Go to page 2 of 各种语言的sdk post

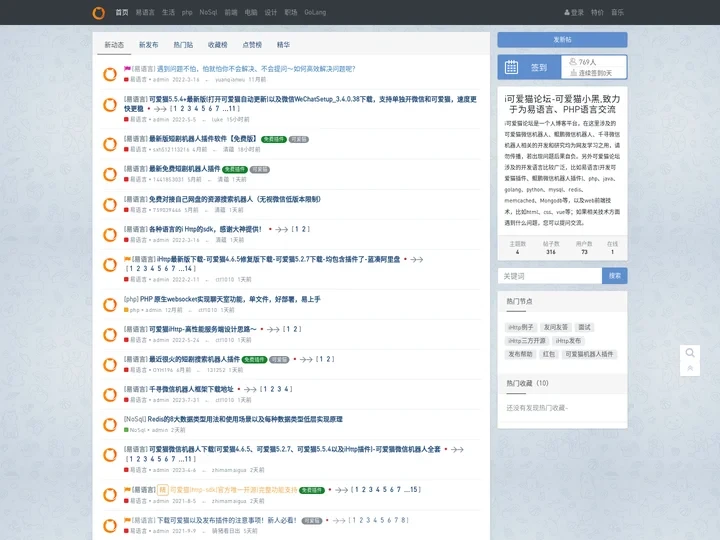click(304, 229)
